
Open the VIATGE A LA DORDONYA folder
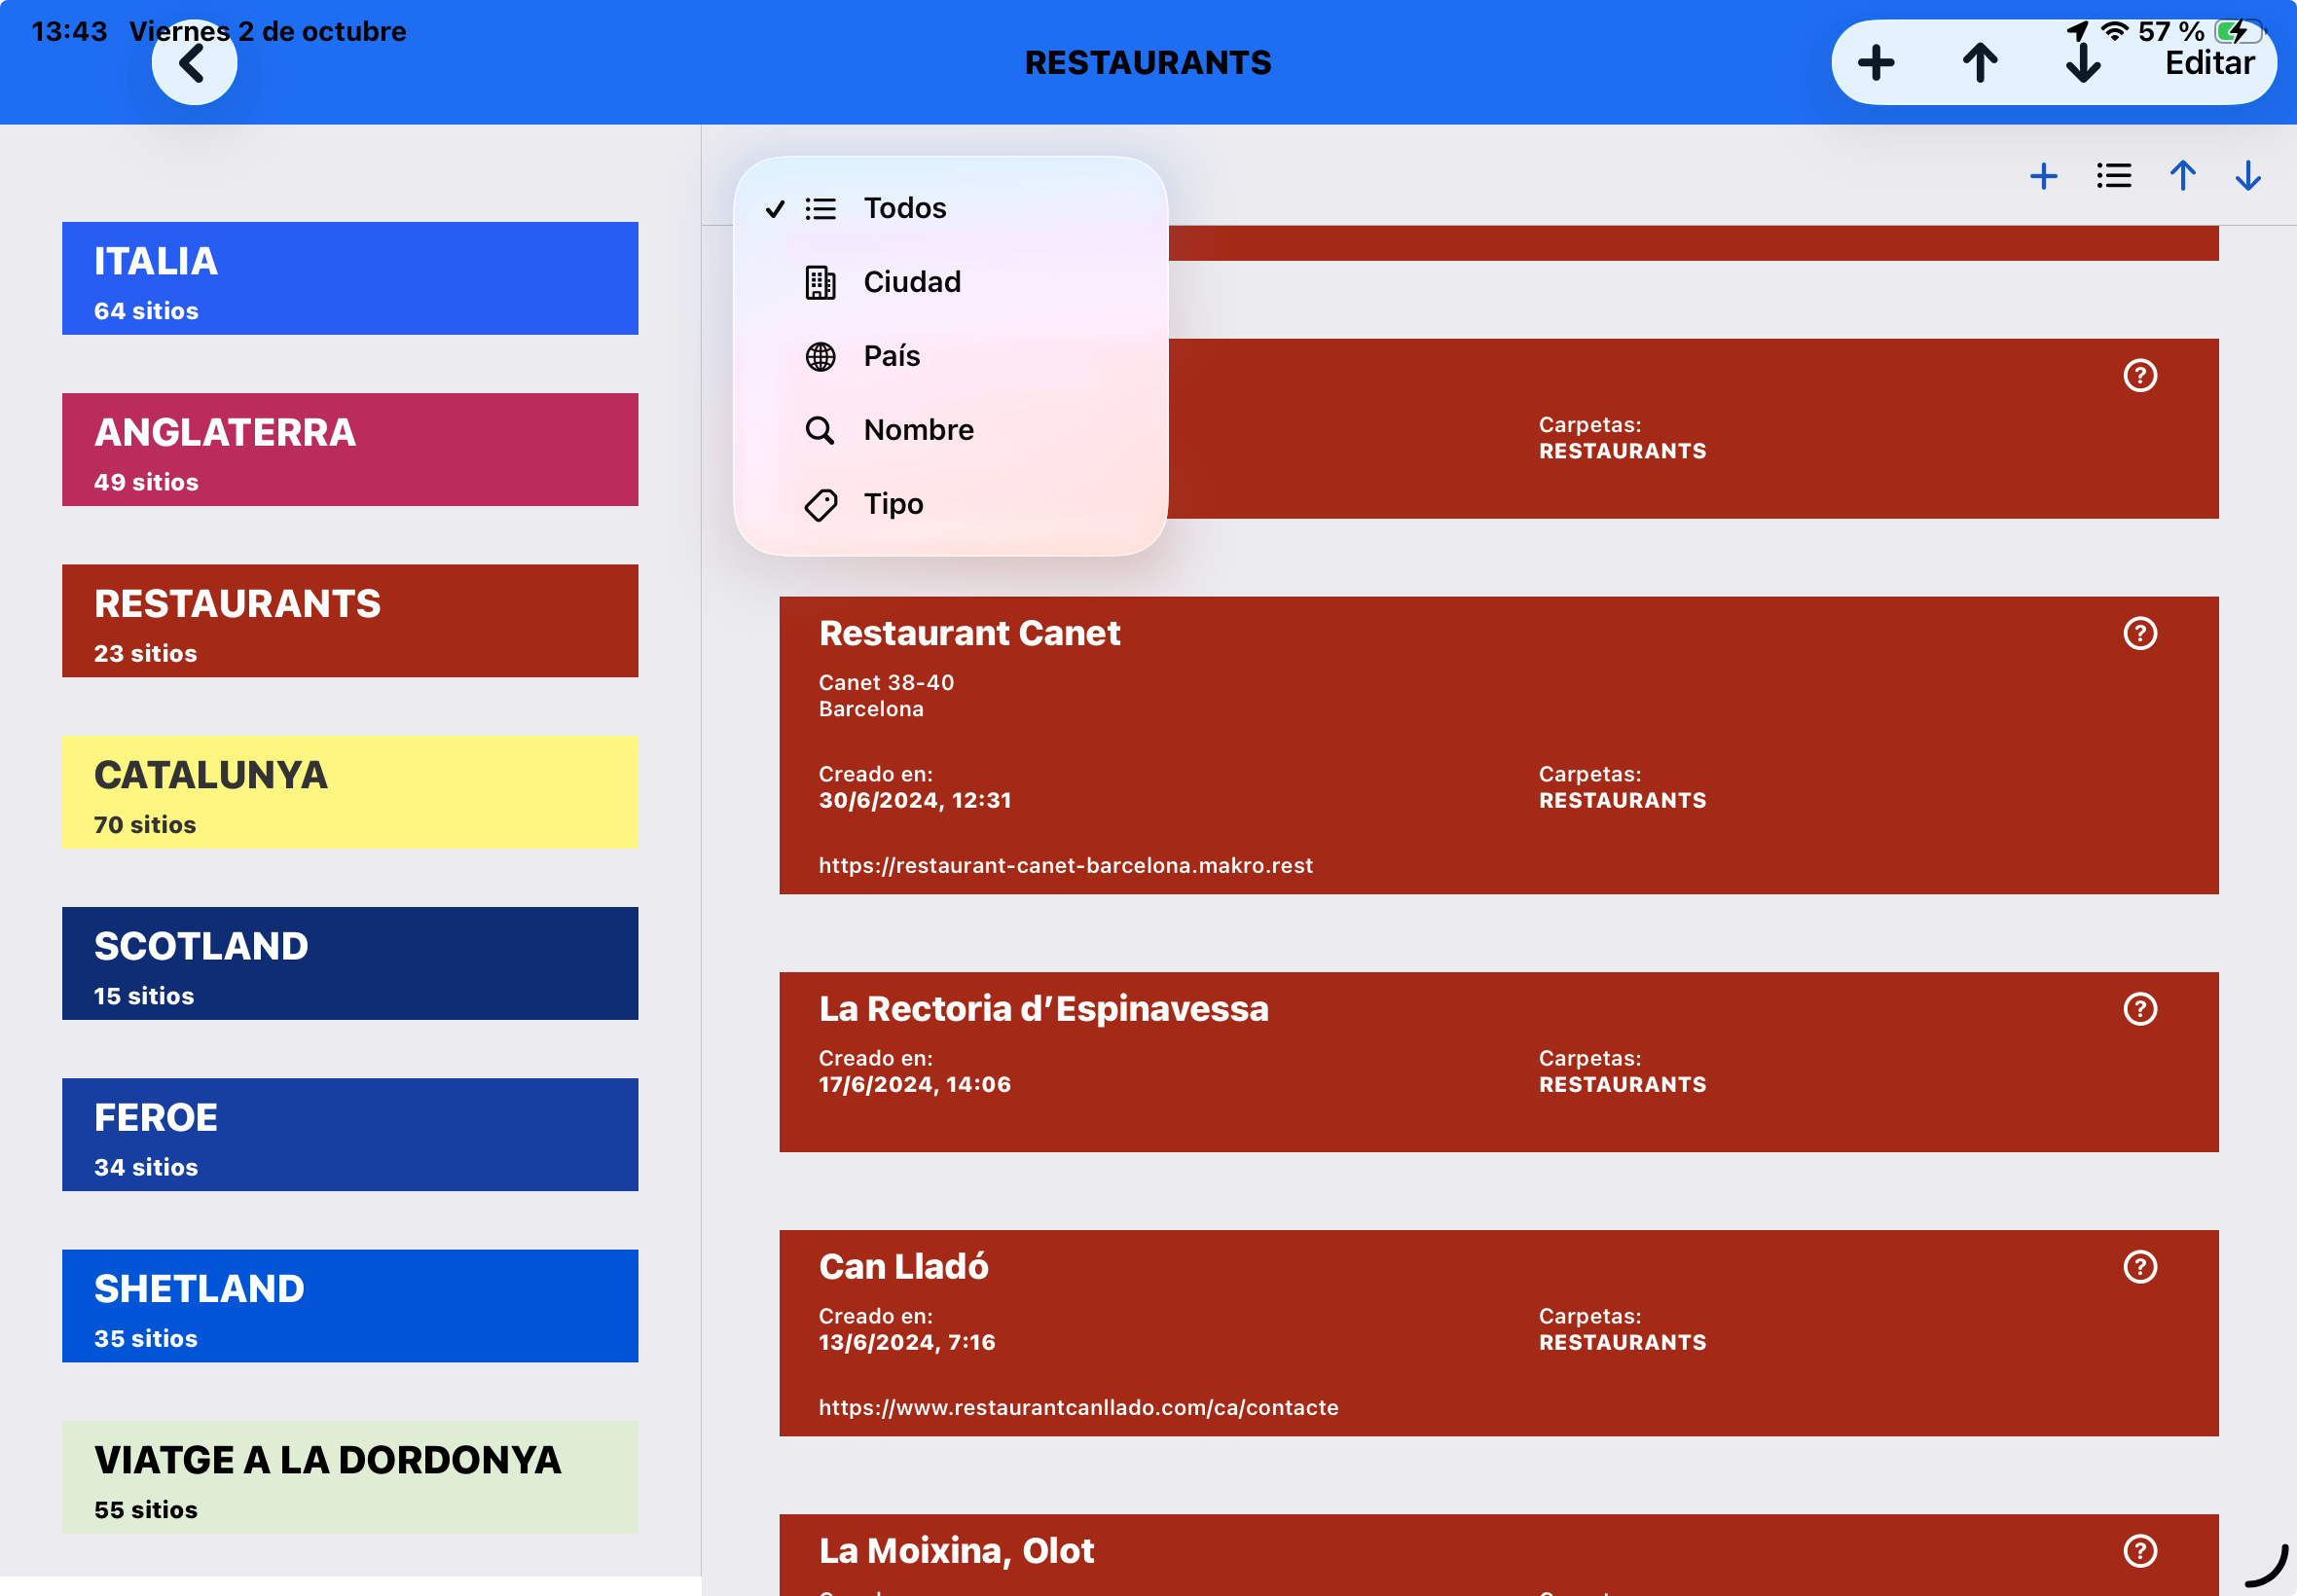350,1477
